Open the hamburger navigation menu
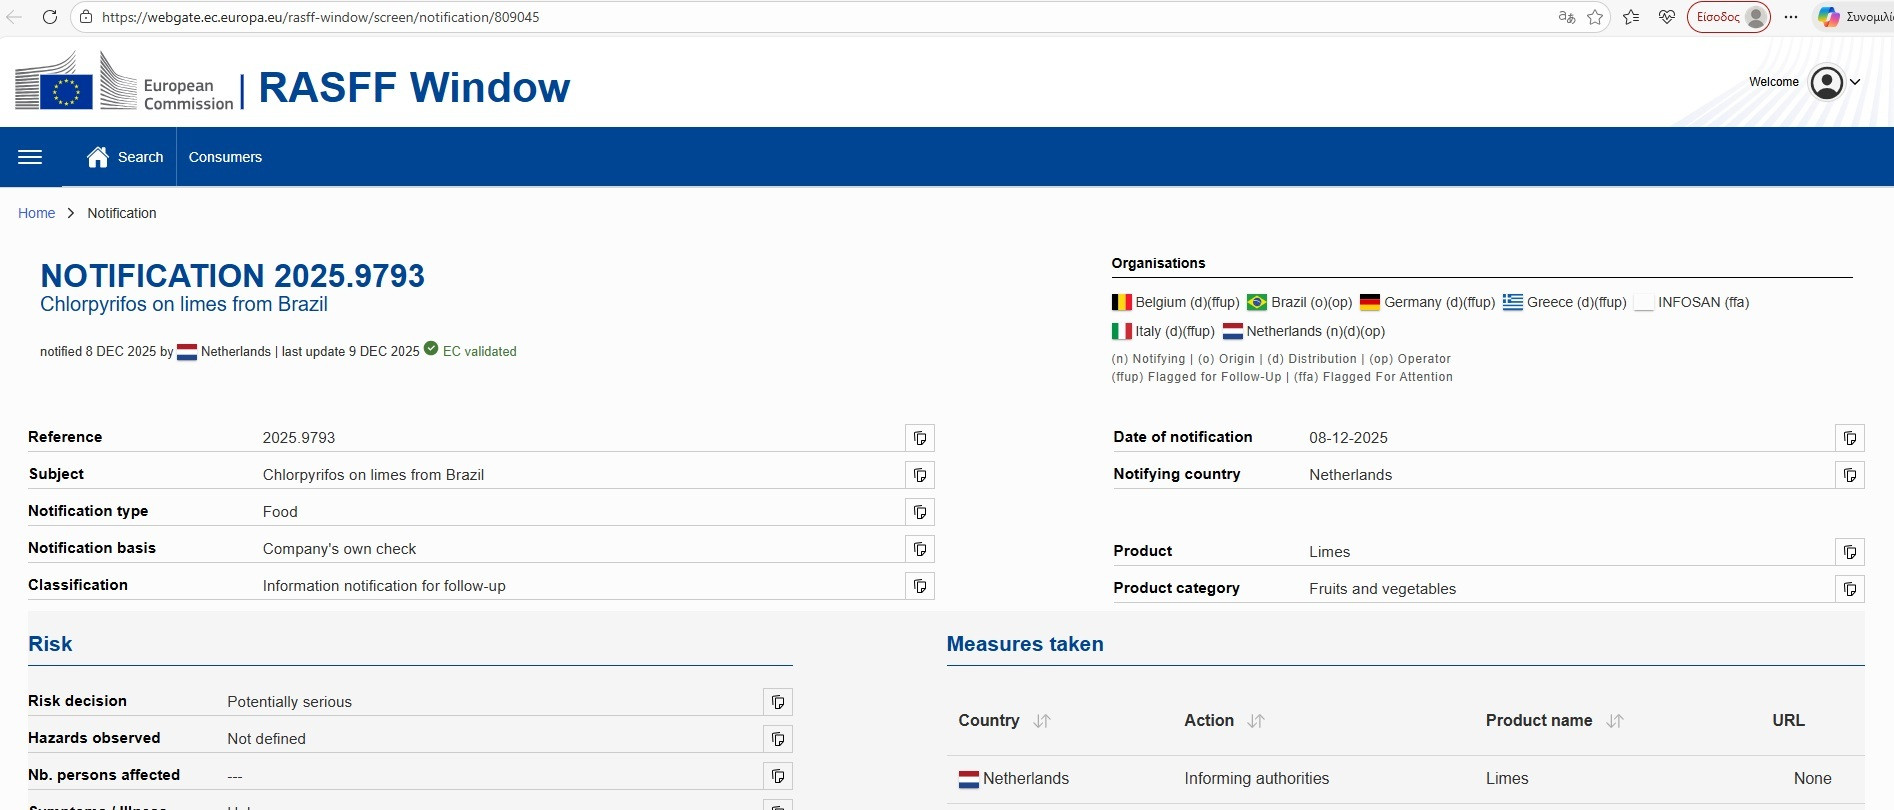This screenshot has width=1894, height=810. [30, 157]
